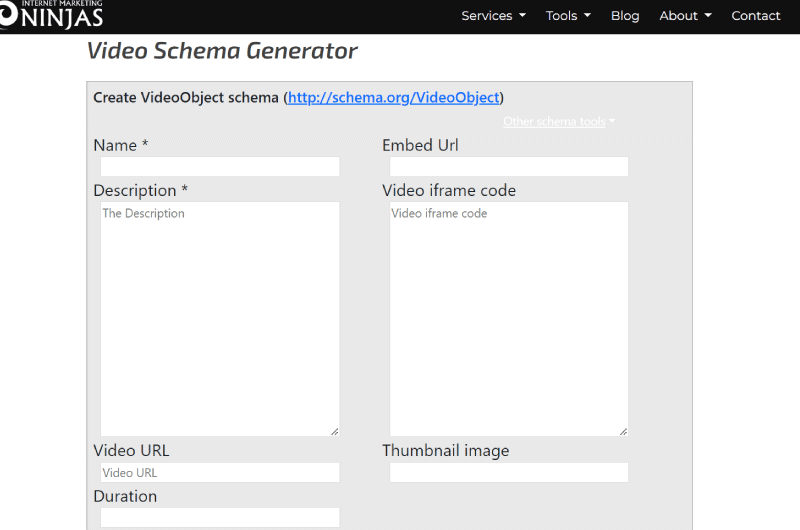Click inside the Description text area
Screen dimensions: 800x530
(220, 319)
